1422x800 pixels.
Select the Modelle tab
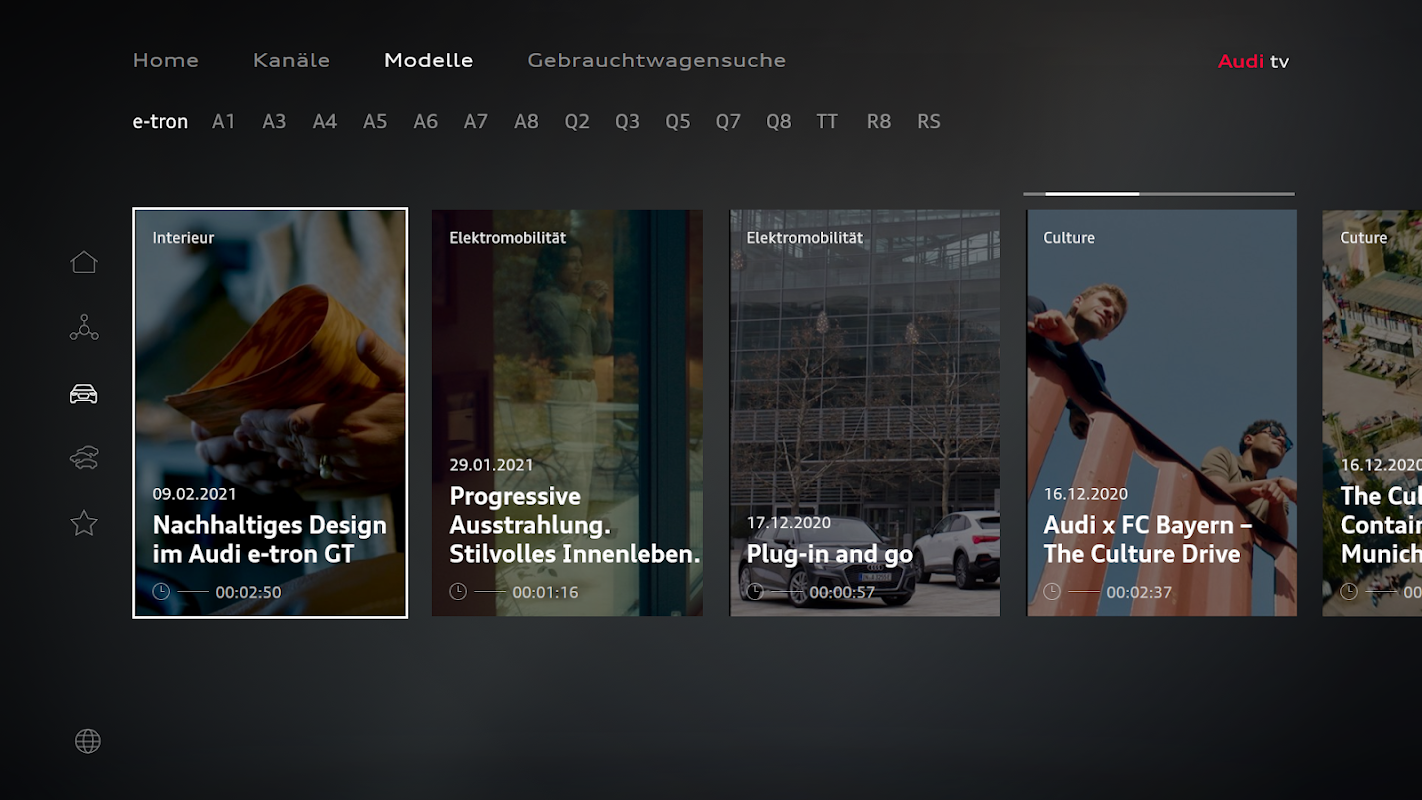coord(429,60)
